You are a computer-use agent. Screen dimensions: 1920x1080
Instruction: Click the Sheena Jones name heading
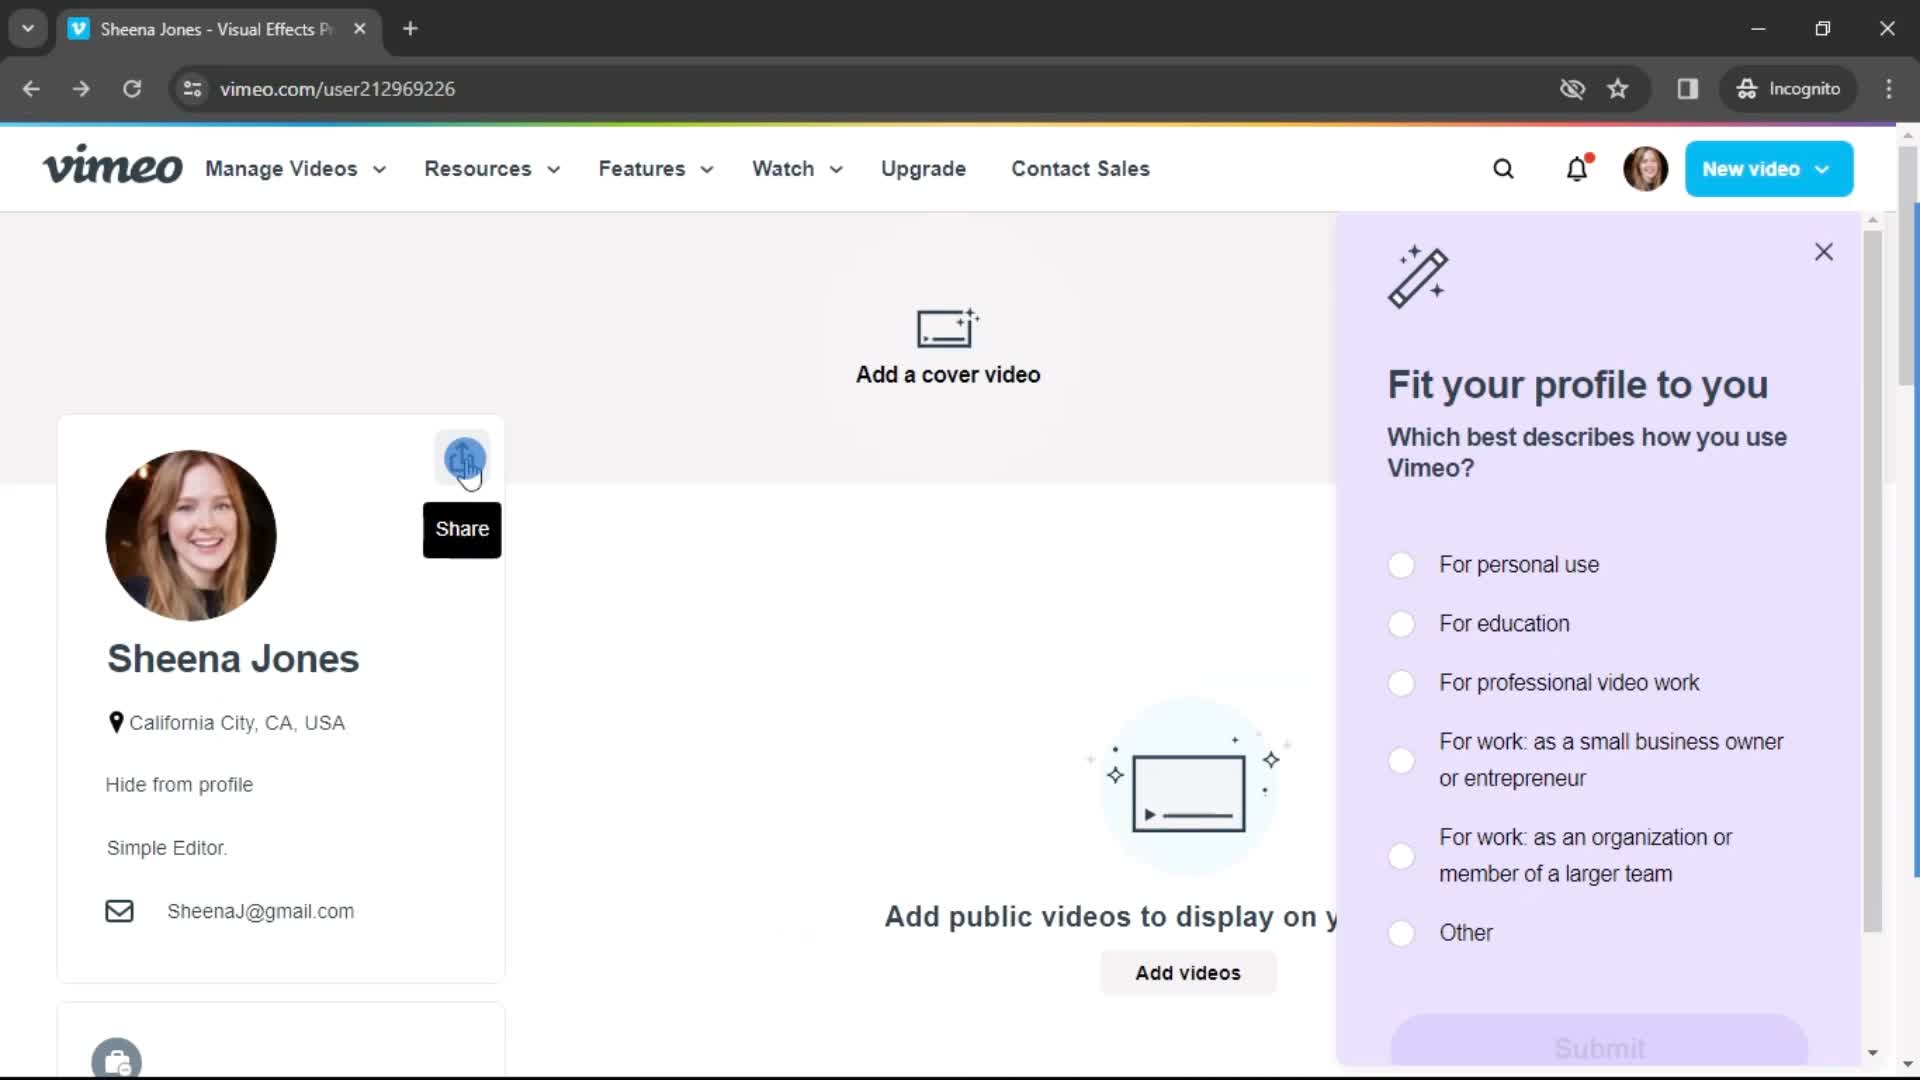(233, 659)
